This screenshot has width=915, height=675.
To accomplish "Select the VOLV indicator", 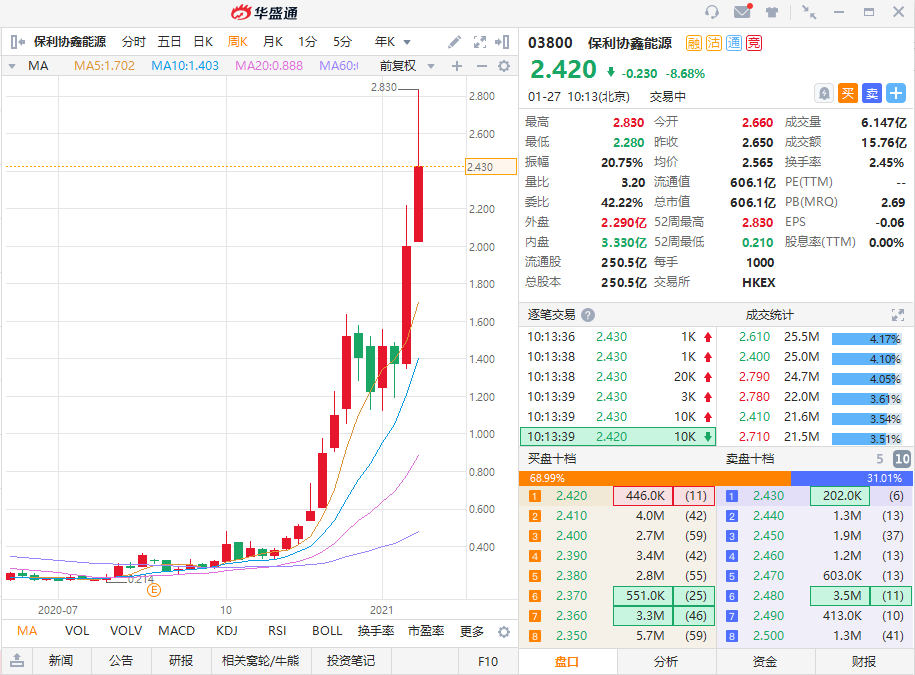I will (x=126, y=631).
